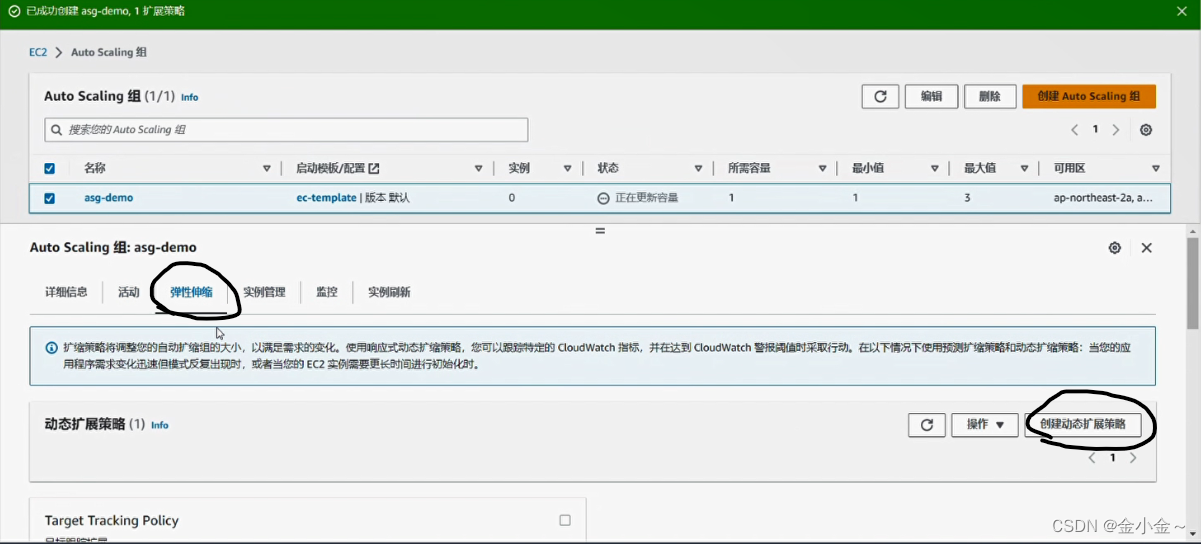Sort by 名称 column arrow
This screenshot has width=1201, height=544.
pos(267,169)
